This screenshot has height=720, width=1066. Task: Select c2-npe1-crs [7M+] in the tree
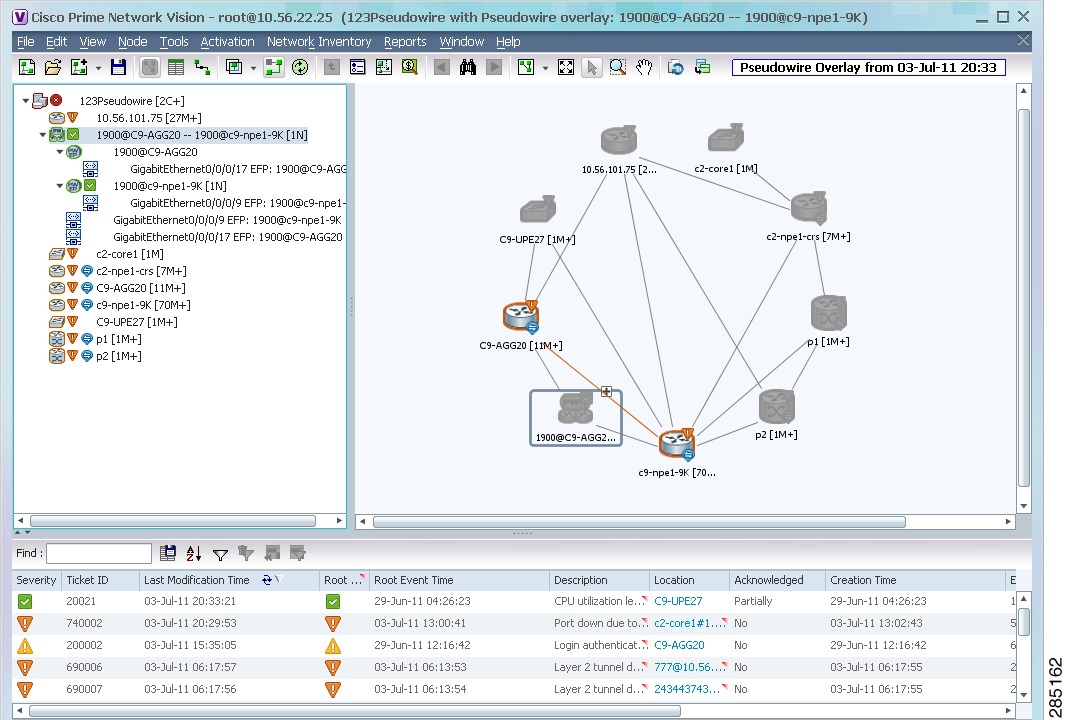click(141, 271)
